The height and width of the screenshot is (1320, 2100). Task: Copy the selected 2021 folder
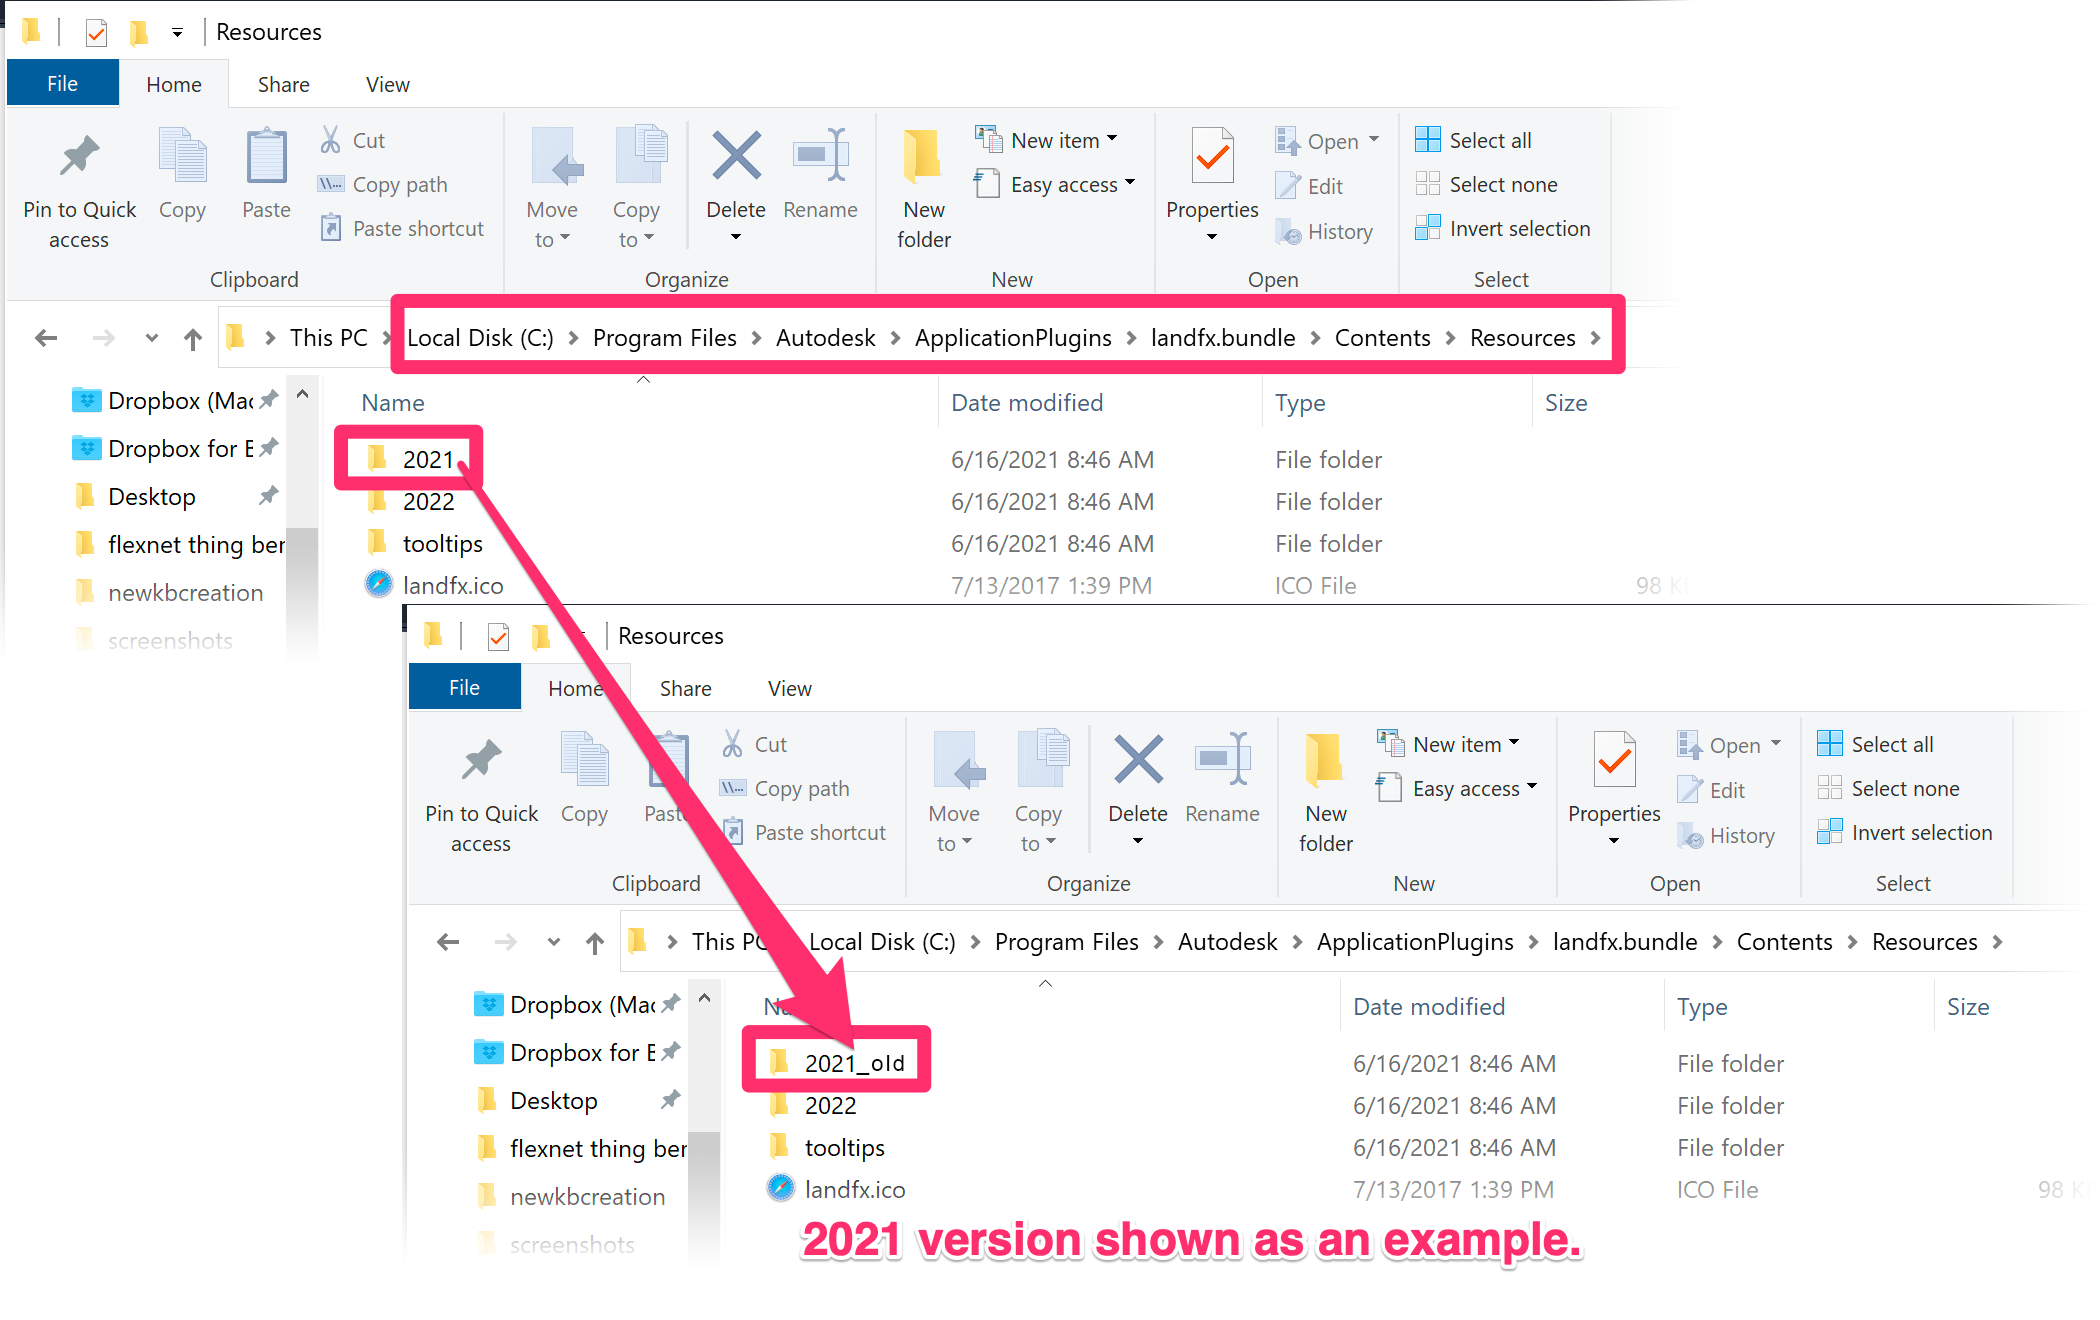183,178
